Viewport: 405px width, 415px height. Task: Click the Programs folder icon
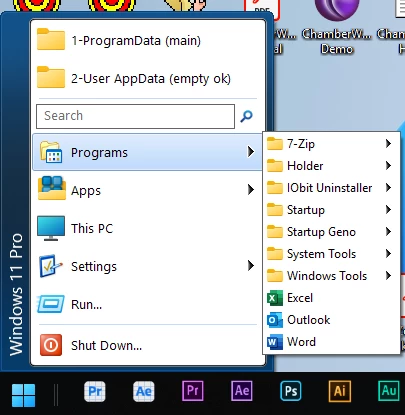click(51, 152)
